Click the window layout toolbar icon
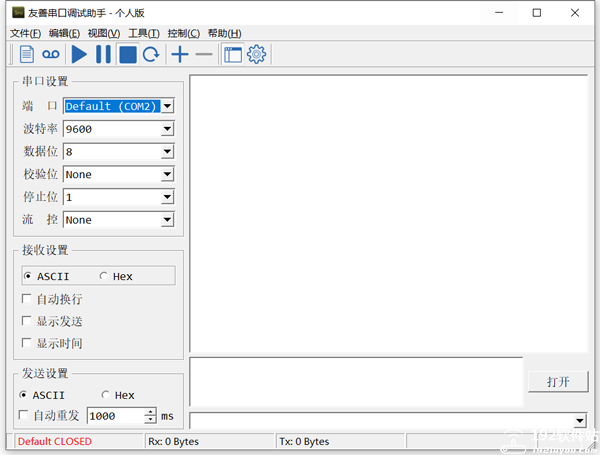The height and width of the screenshot is (455, 600). [x=233, y=55]
